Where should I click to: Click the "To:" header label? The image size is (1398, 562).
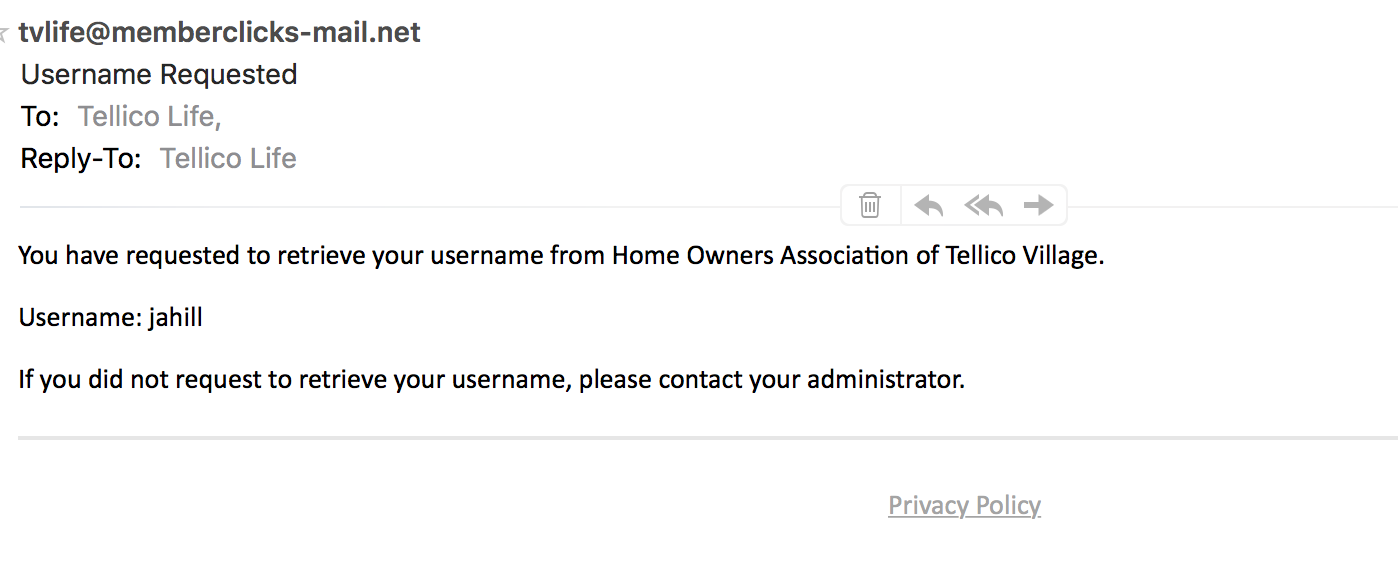point(40,117)
